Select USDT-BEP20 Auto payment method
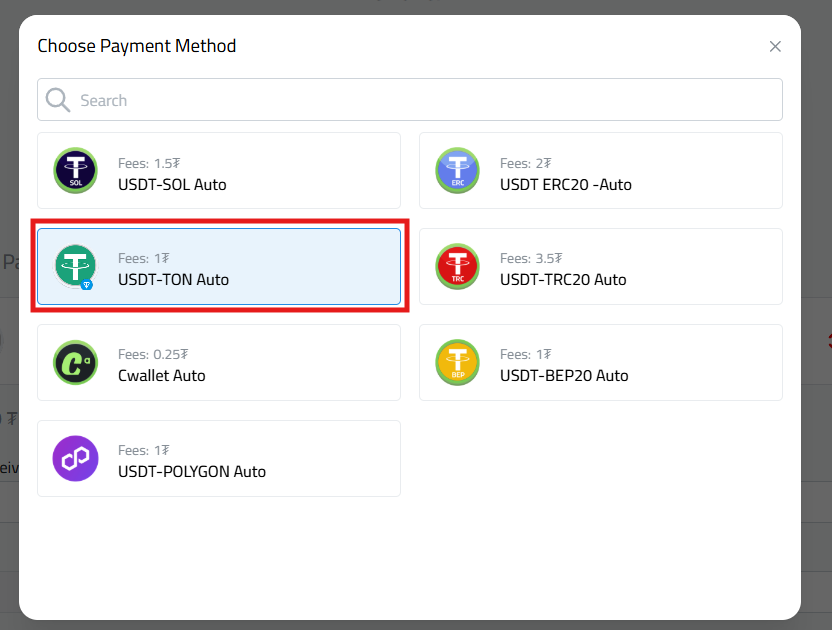The width and height of the screenshot is (832, 630). 601,363
